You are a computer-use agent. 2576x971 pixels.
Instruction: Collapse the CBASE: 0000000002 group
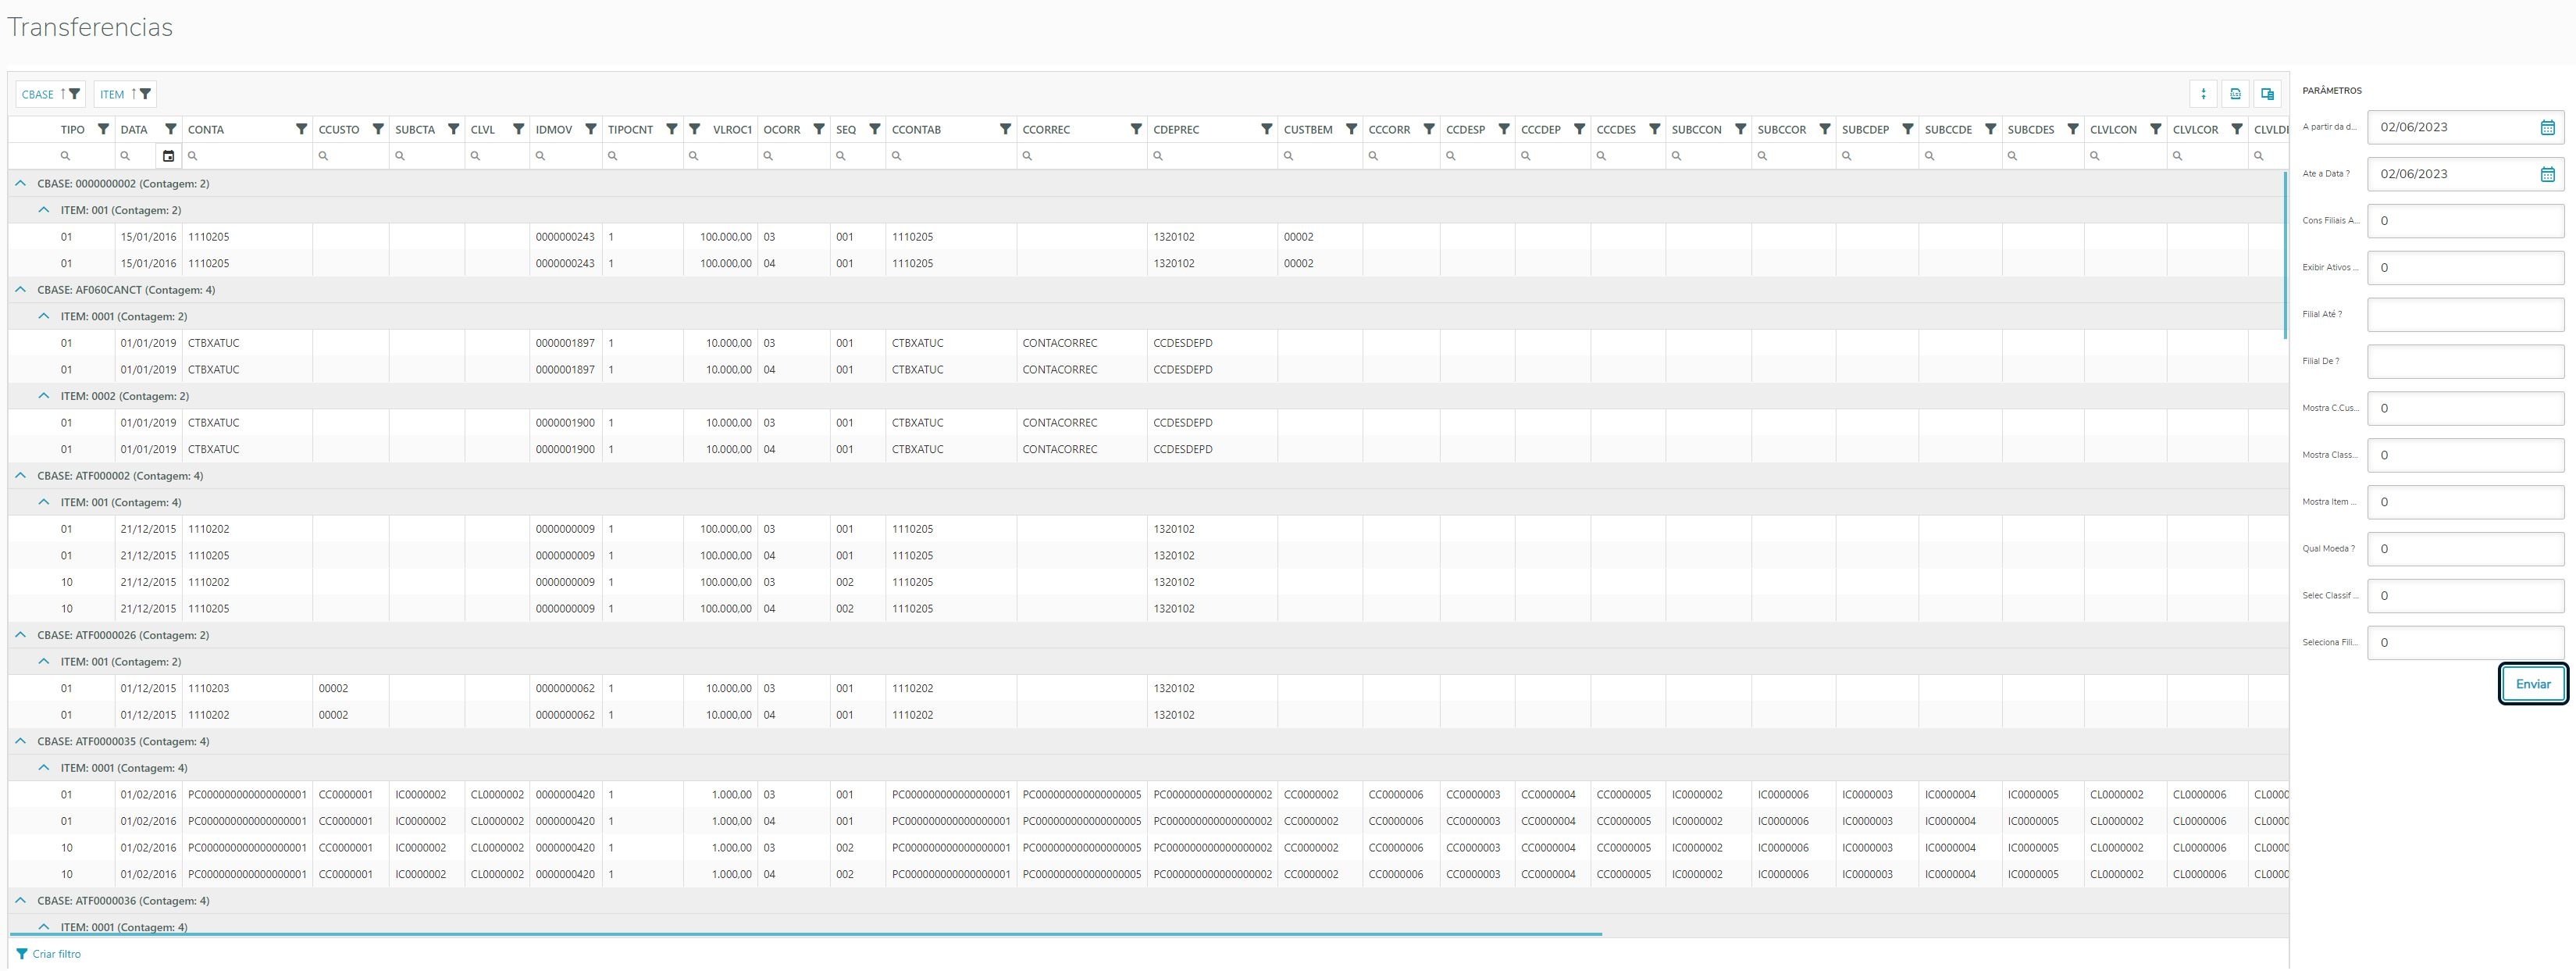pos(21,184)
